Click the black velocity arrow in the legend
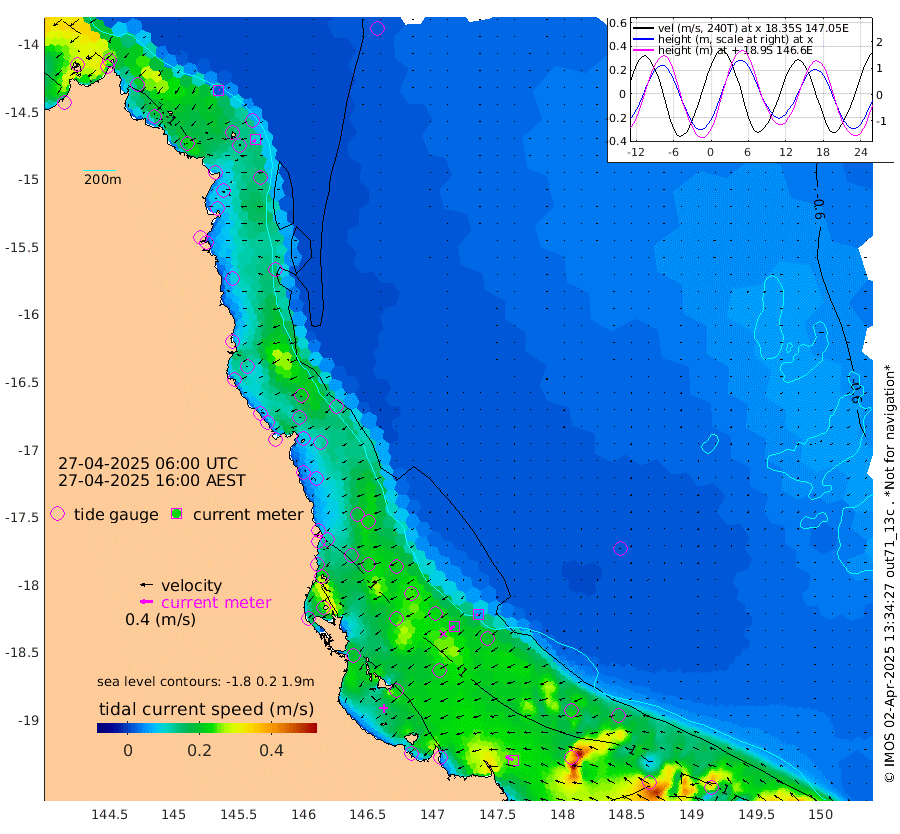Screen dimensions: 900x834 click(147, 585)
